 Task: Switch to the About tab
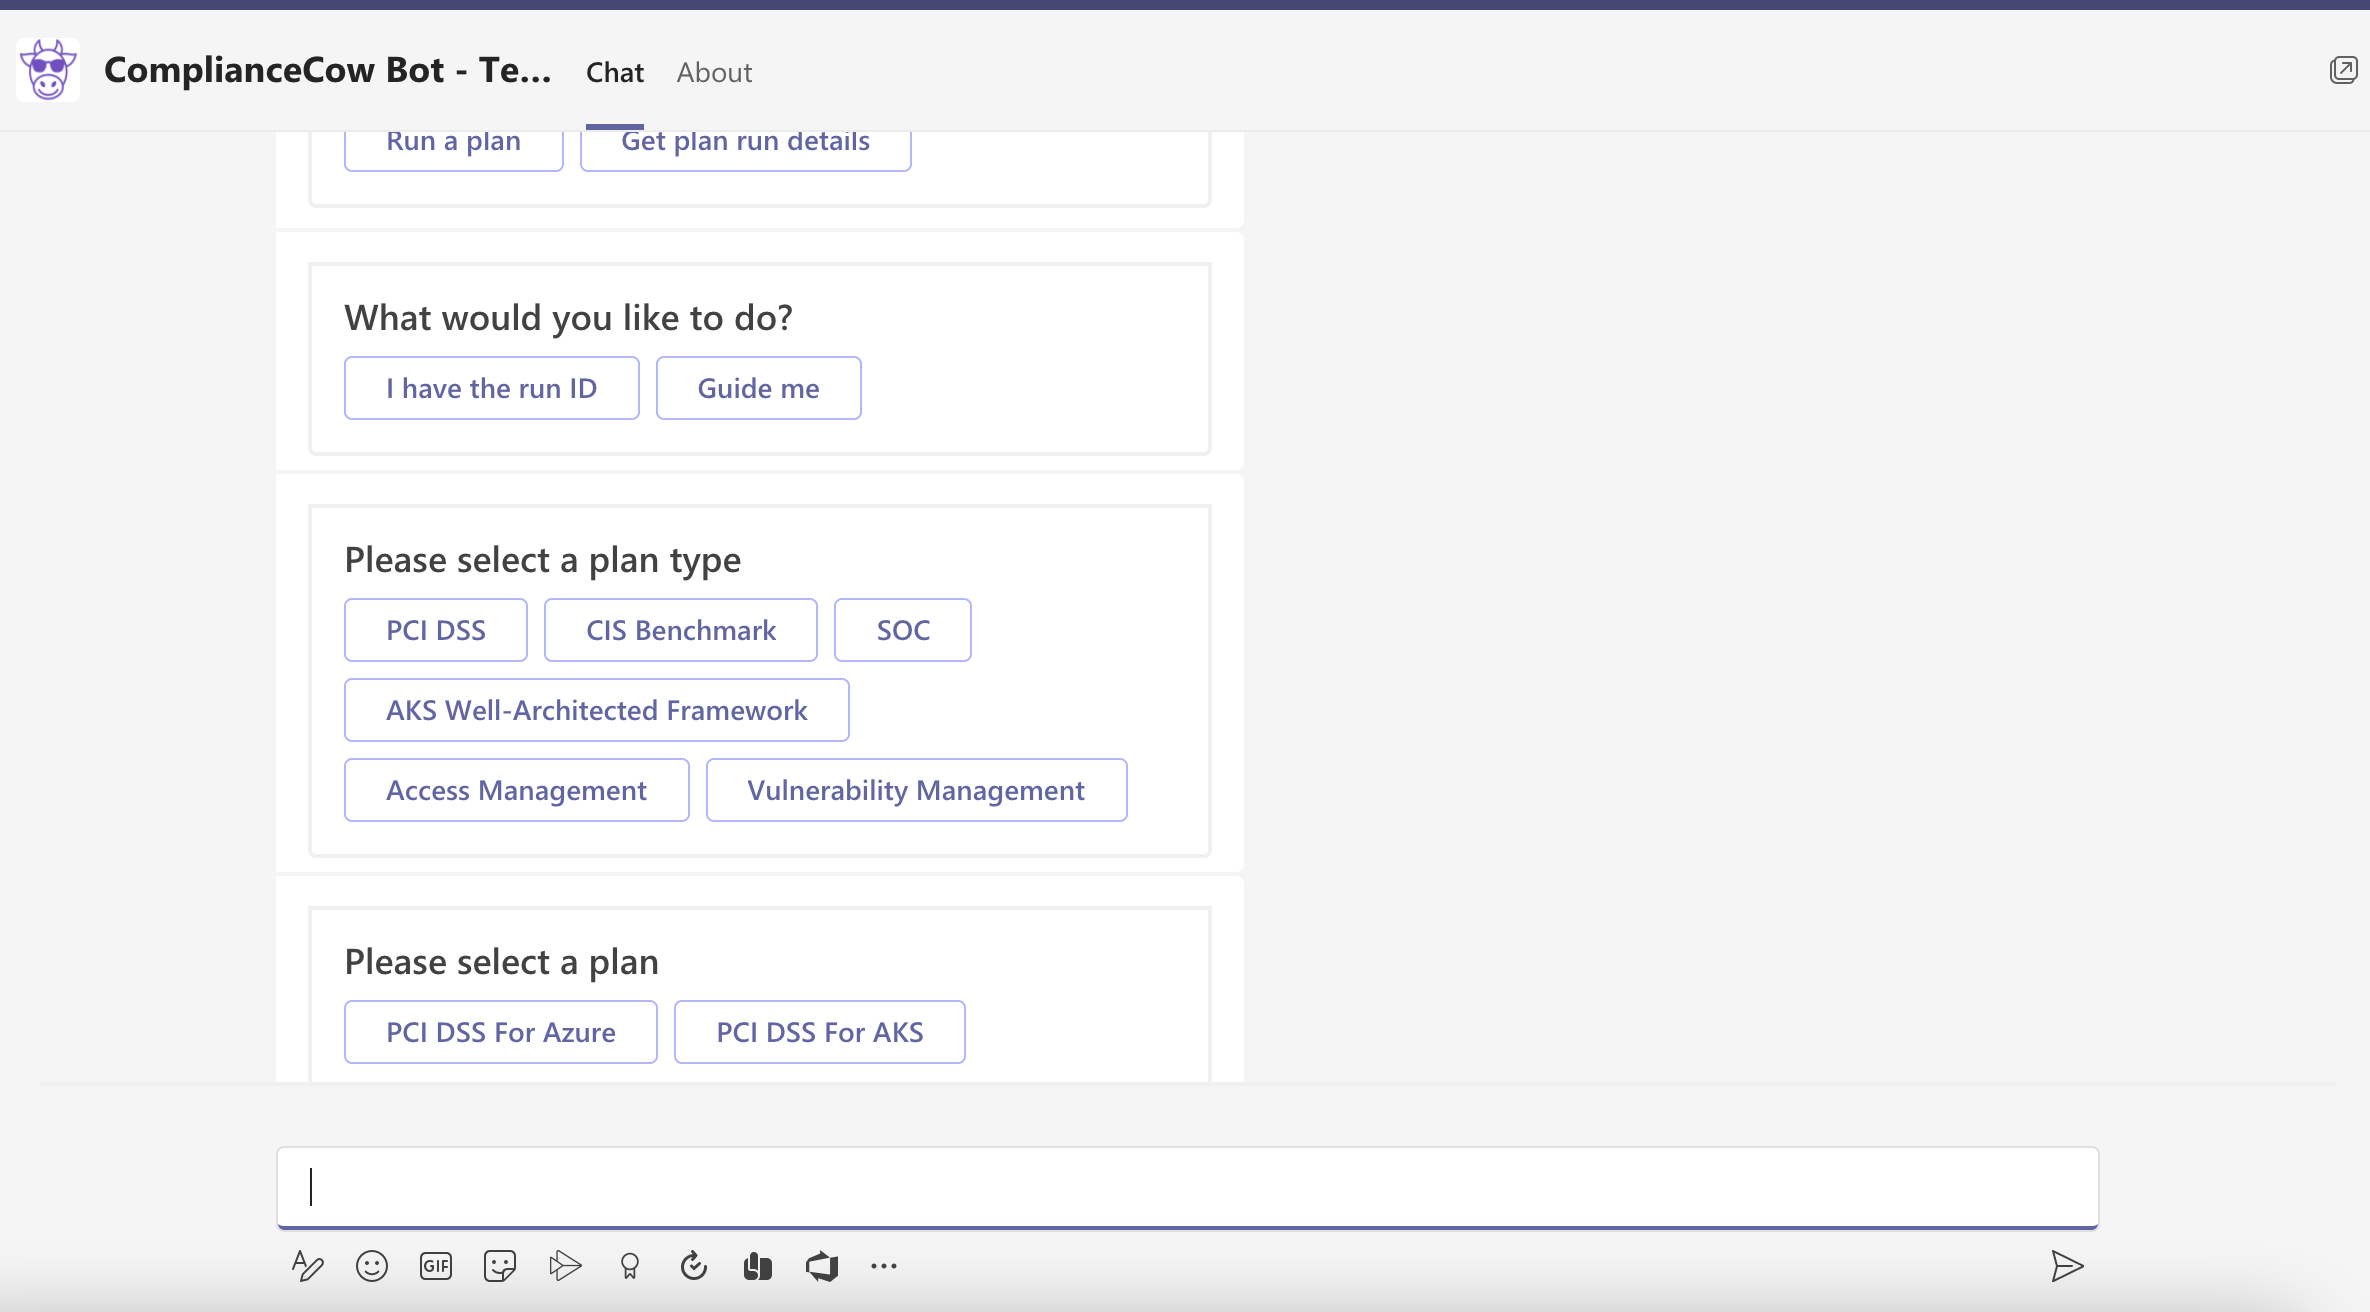[x=714, y=72]
